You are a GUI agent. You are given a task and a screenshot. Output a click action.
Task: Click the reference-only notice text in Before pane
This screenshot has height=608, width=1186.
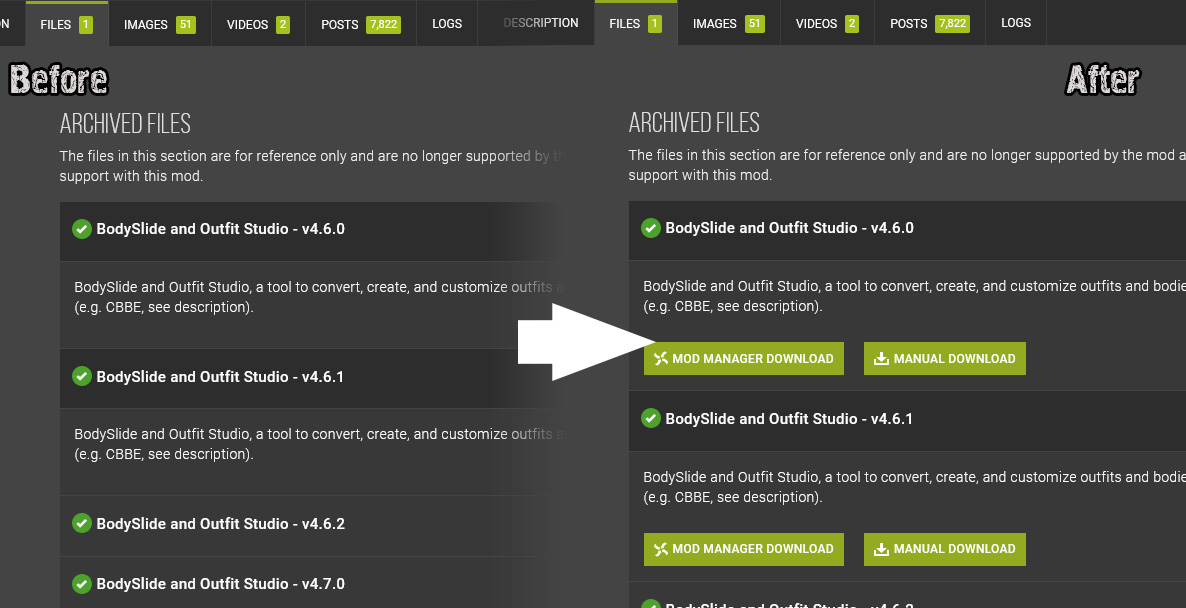click(313, 166)
